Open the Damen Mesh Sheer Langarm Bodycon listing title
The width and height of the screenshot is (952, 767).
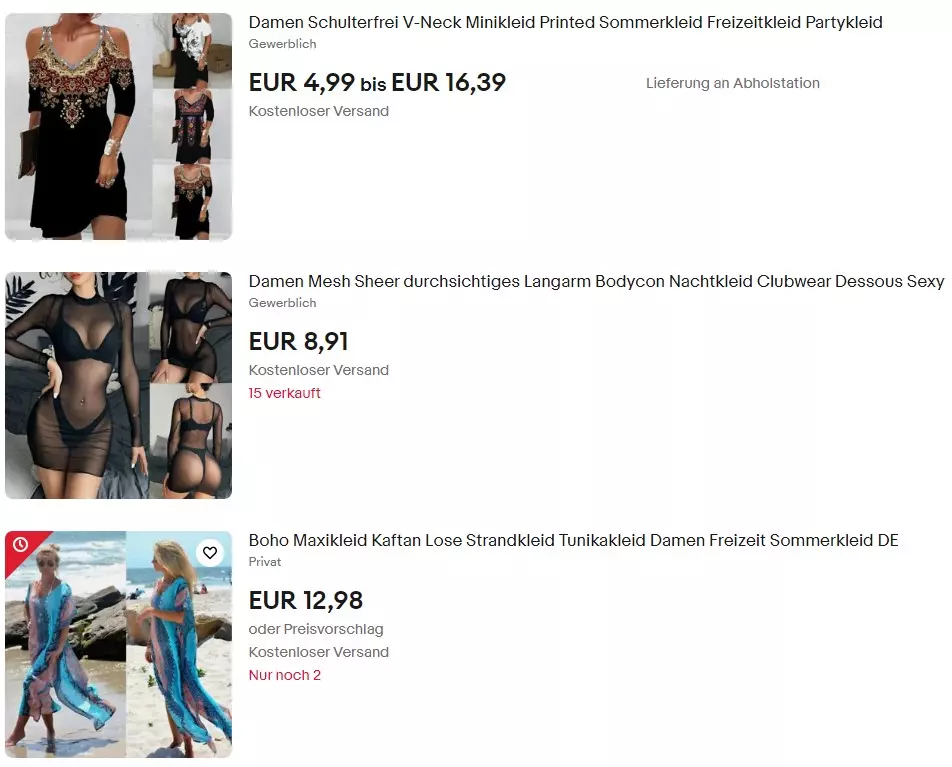(x=596, y=282)
